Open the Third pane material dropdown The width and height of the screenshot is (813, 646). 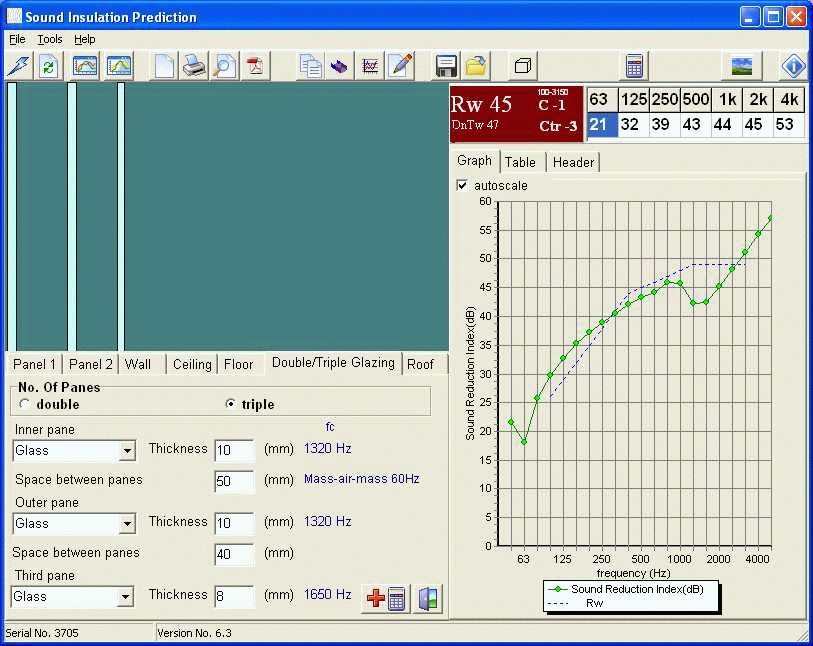point(125,597)
